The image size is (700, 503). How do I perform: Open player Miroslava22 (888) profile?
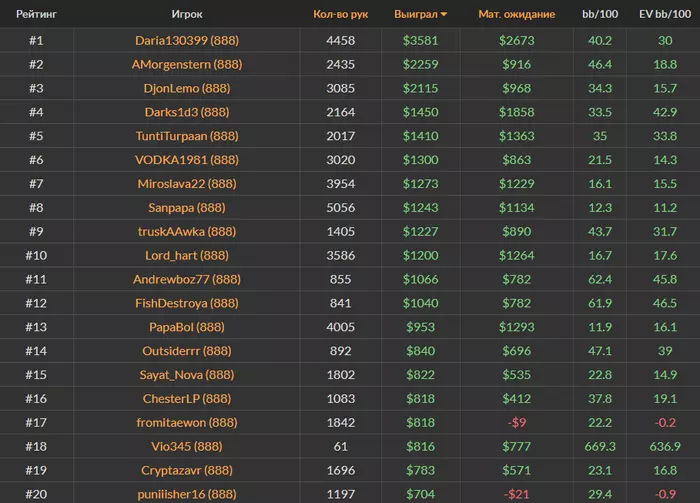click(187, 184)
